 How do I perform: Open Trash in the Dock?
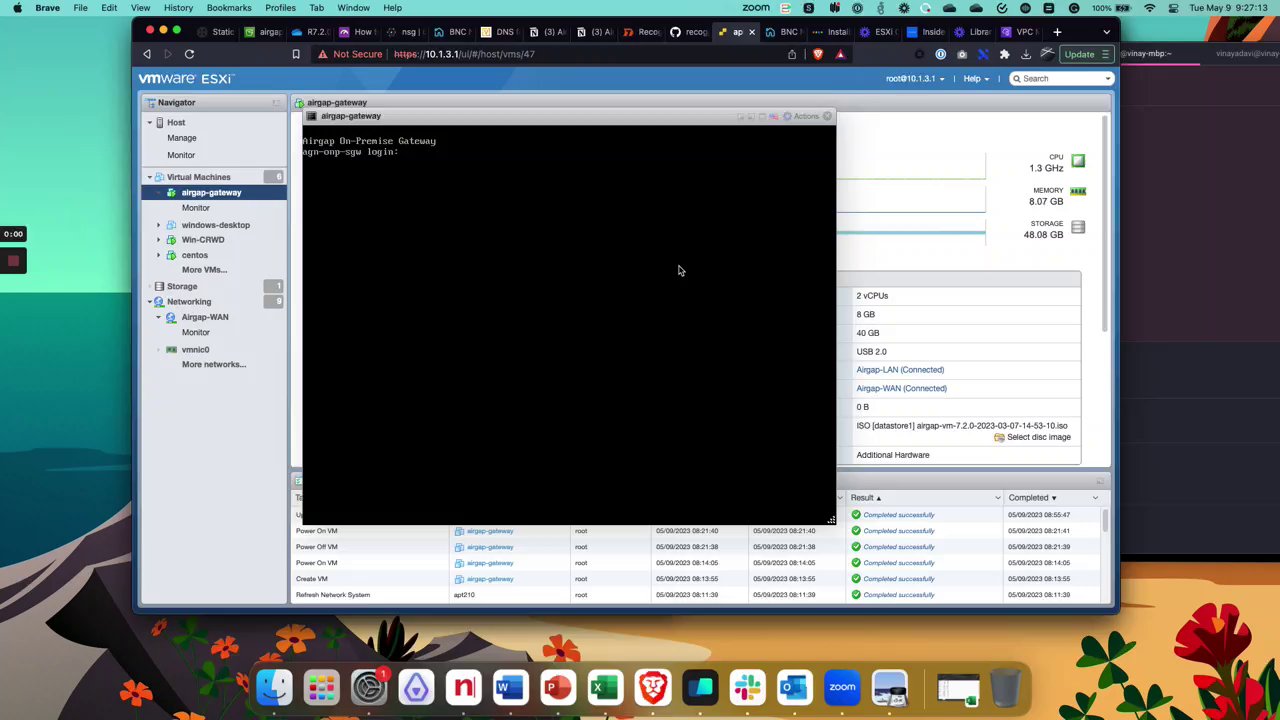pyautogui.click(x=1005, y=687)
